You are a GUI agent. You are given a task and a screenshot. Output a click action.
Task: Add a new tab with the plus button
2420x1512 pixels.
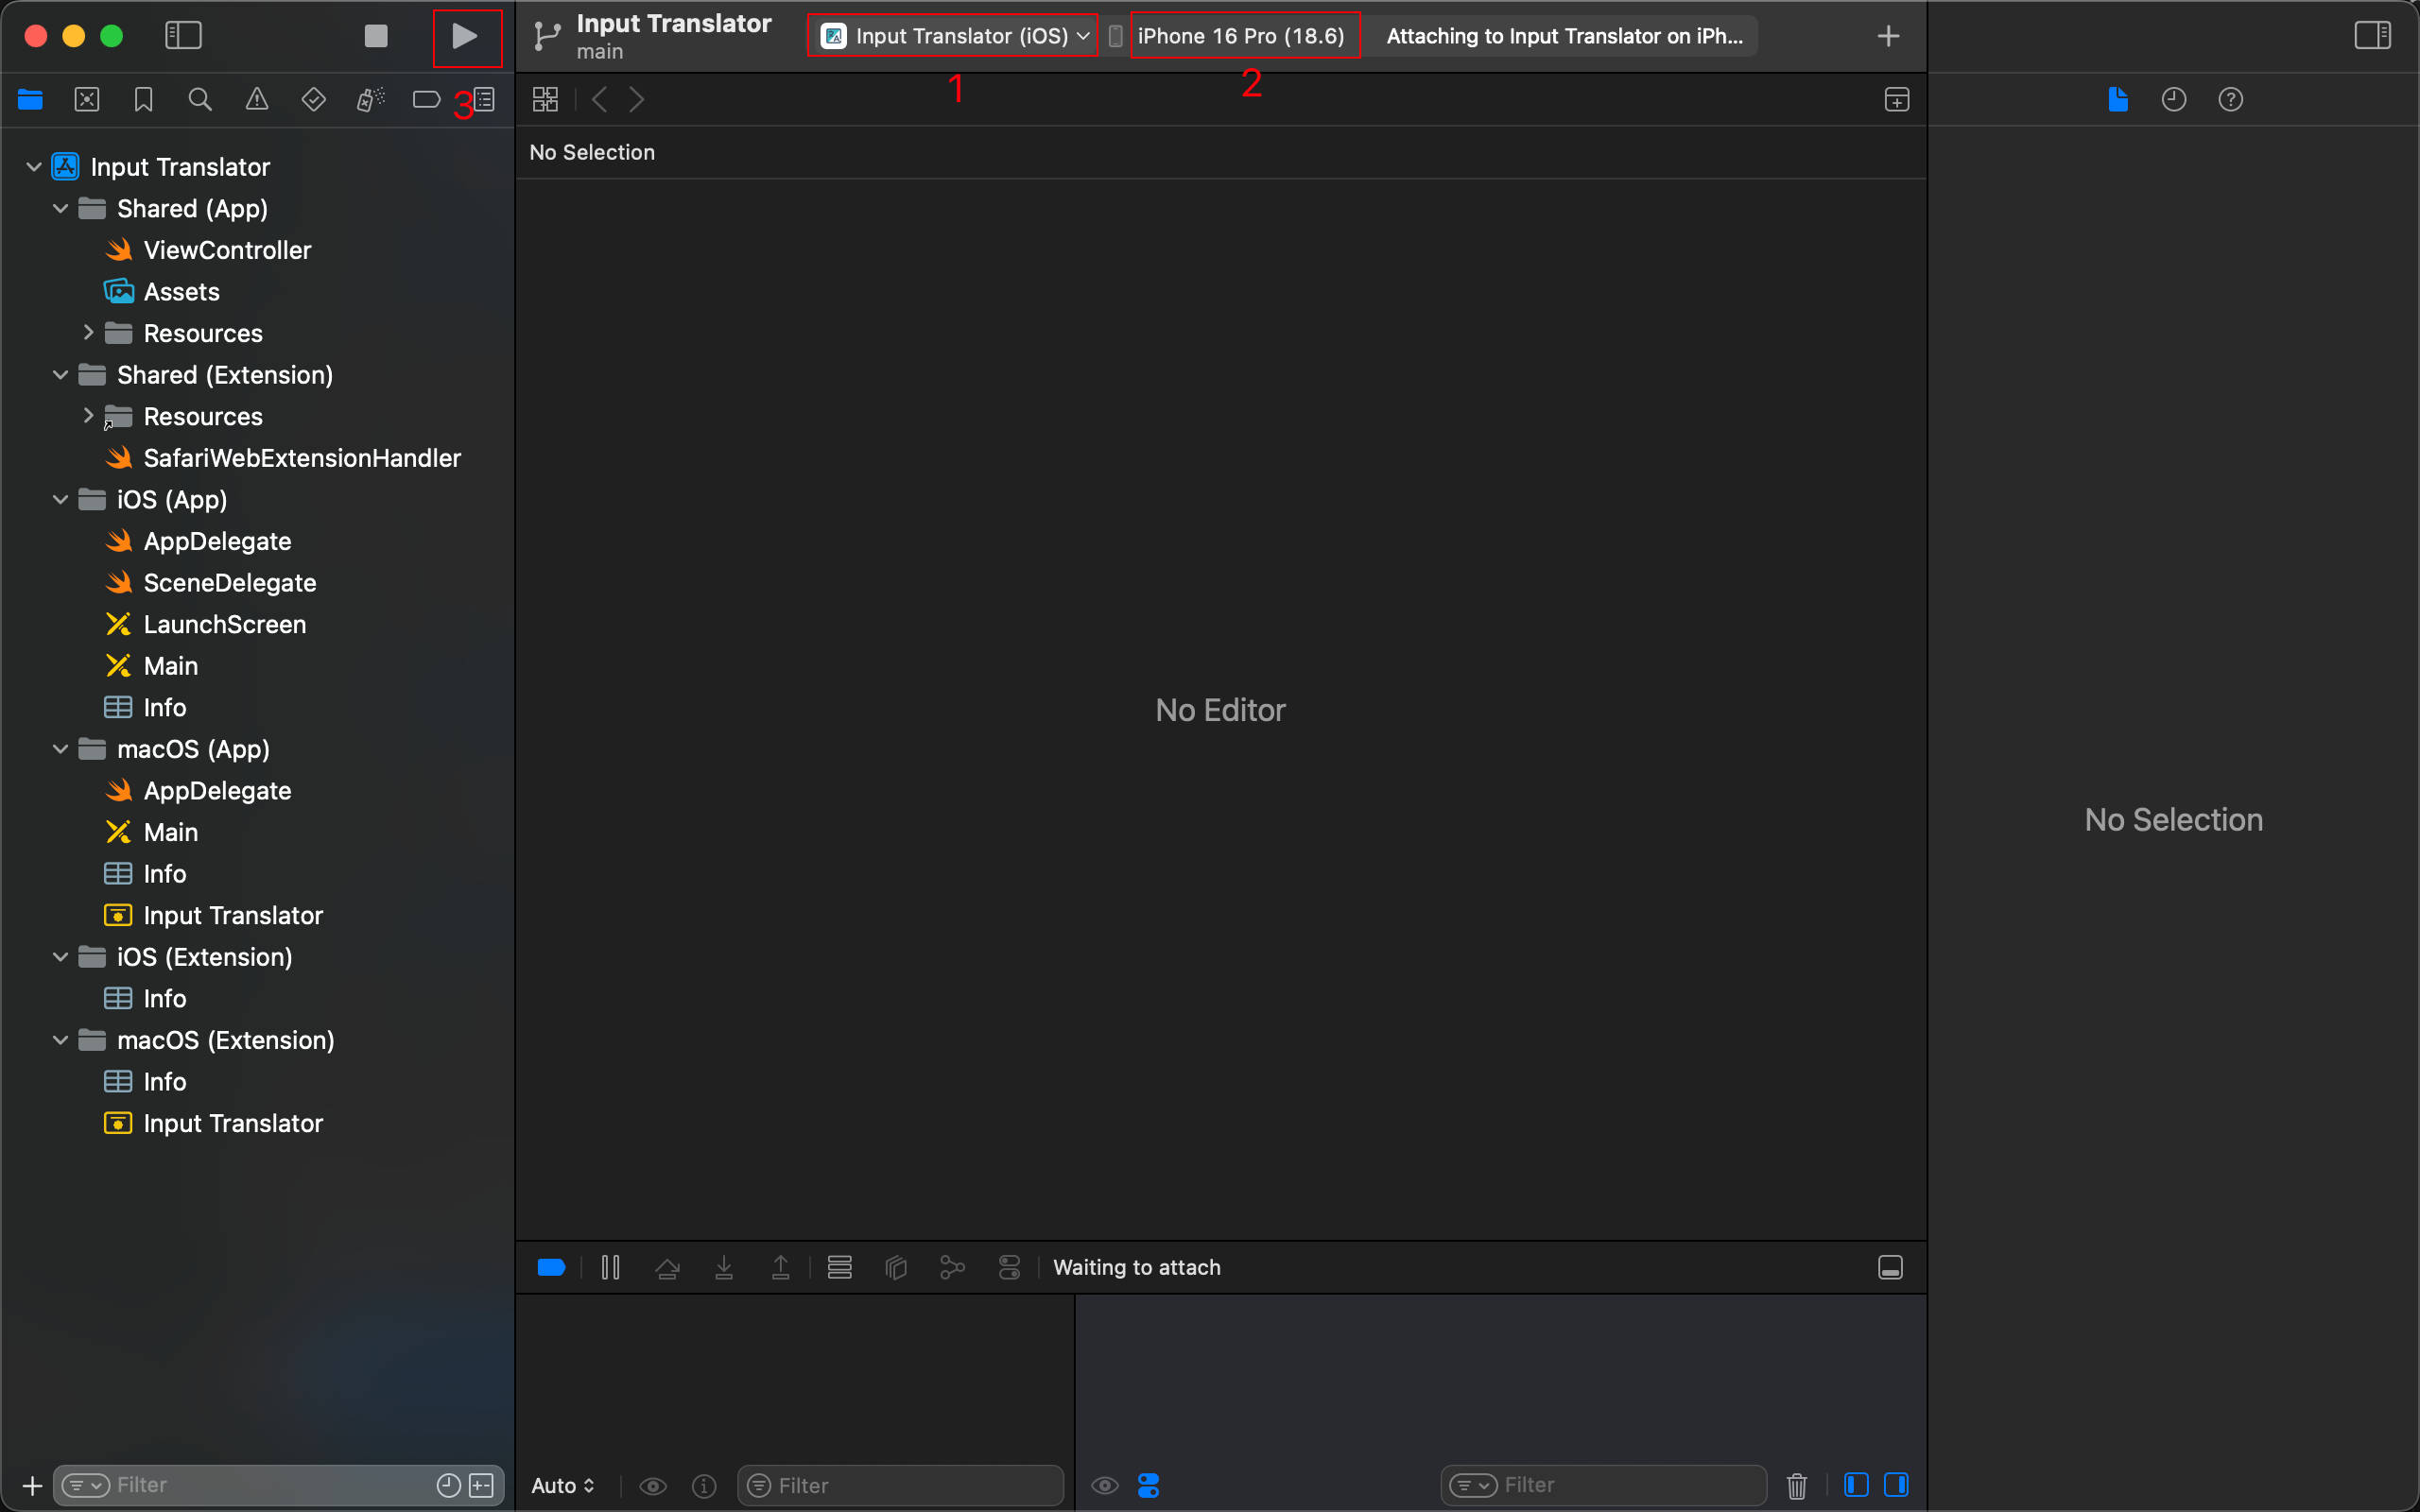1888,37
